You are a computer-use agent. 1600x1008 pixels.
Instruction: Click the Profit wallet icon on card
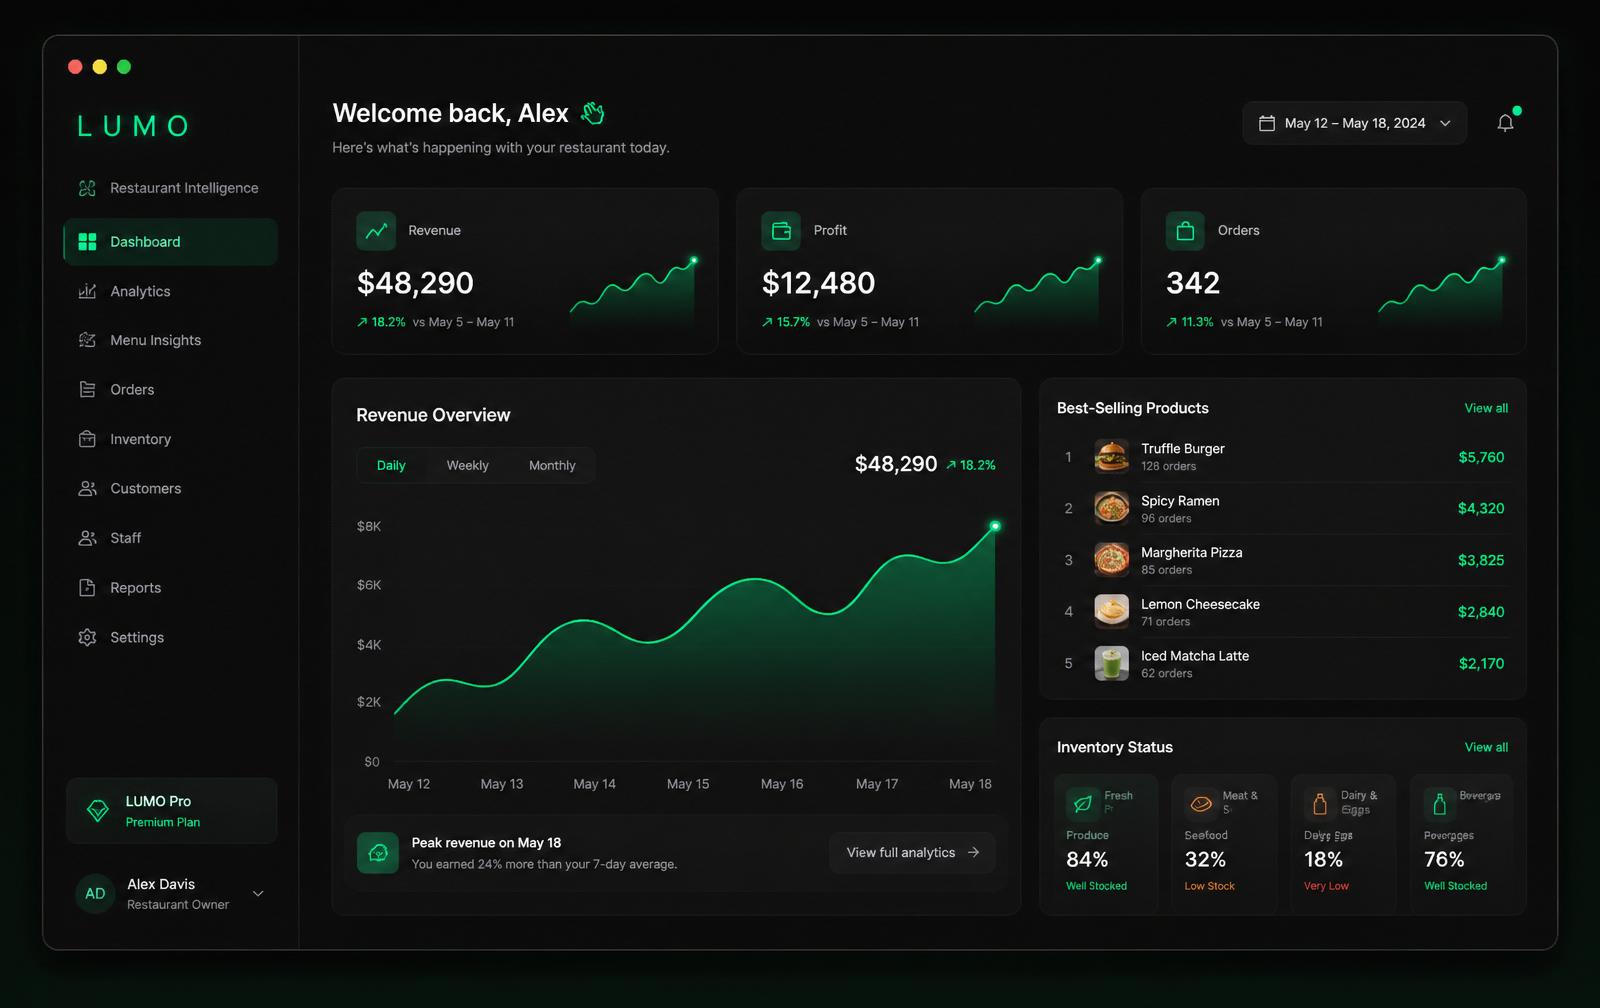[781, 231]
